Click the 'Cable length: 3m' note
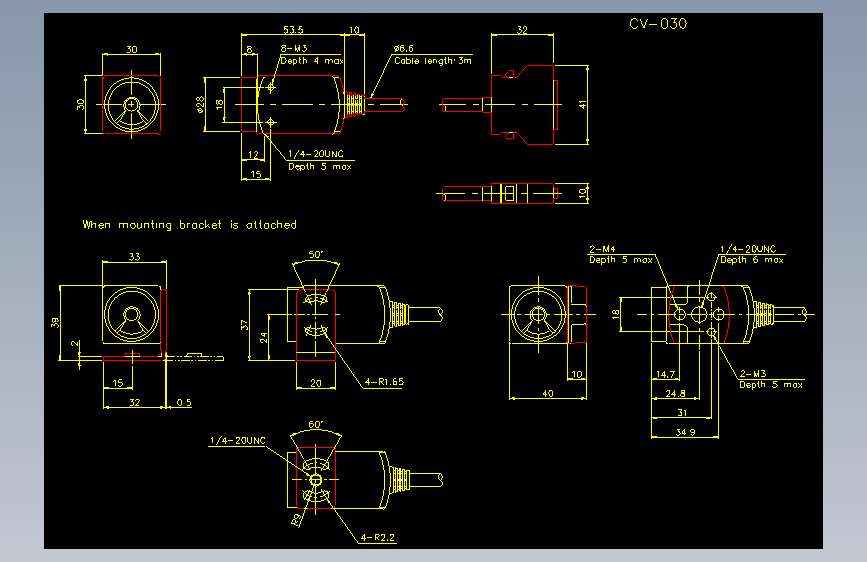 tap(433, 61)
